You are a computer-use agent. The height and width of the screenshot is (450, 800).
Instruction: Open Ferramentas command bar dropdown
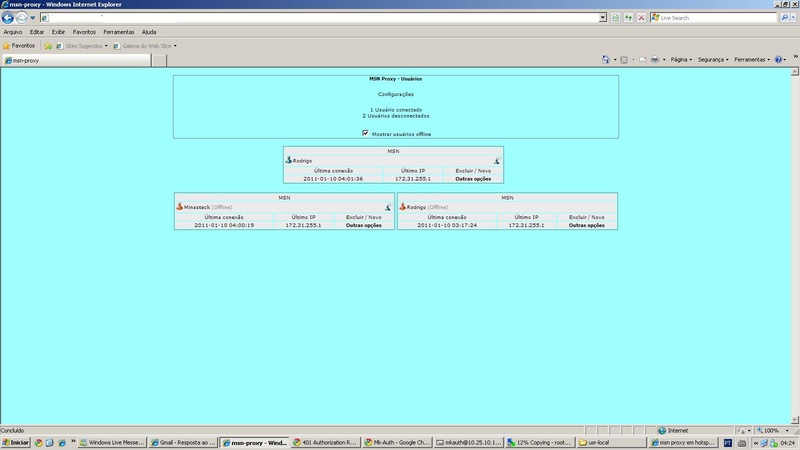[752, 60]
